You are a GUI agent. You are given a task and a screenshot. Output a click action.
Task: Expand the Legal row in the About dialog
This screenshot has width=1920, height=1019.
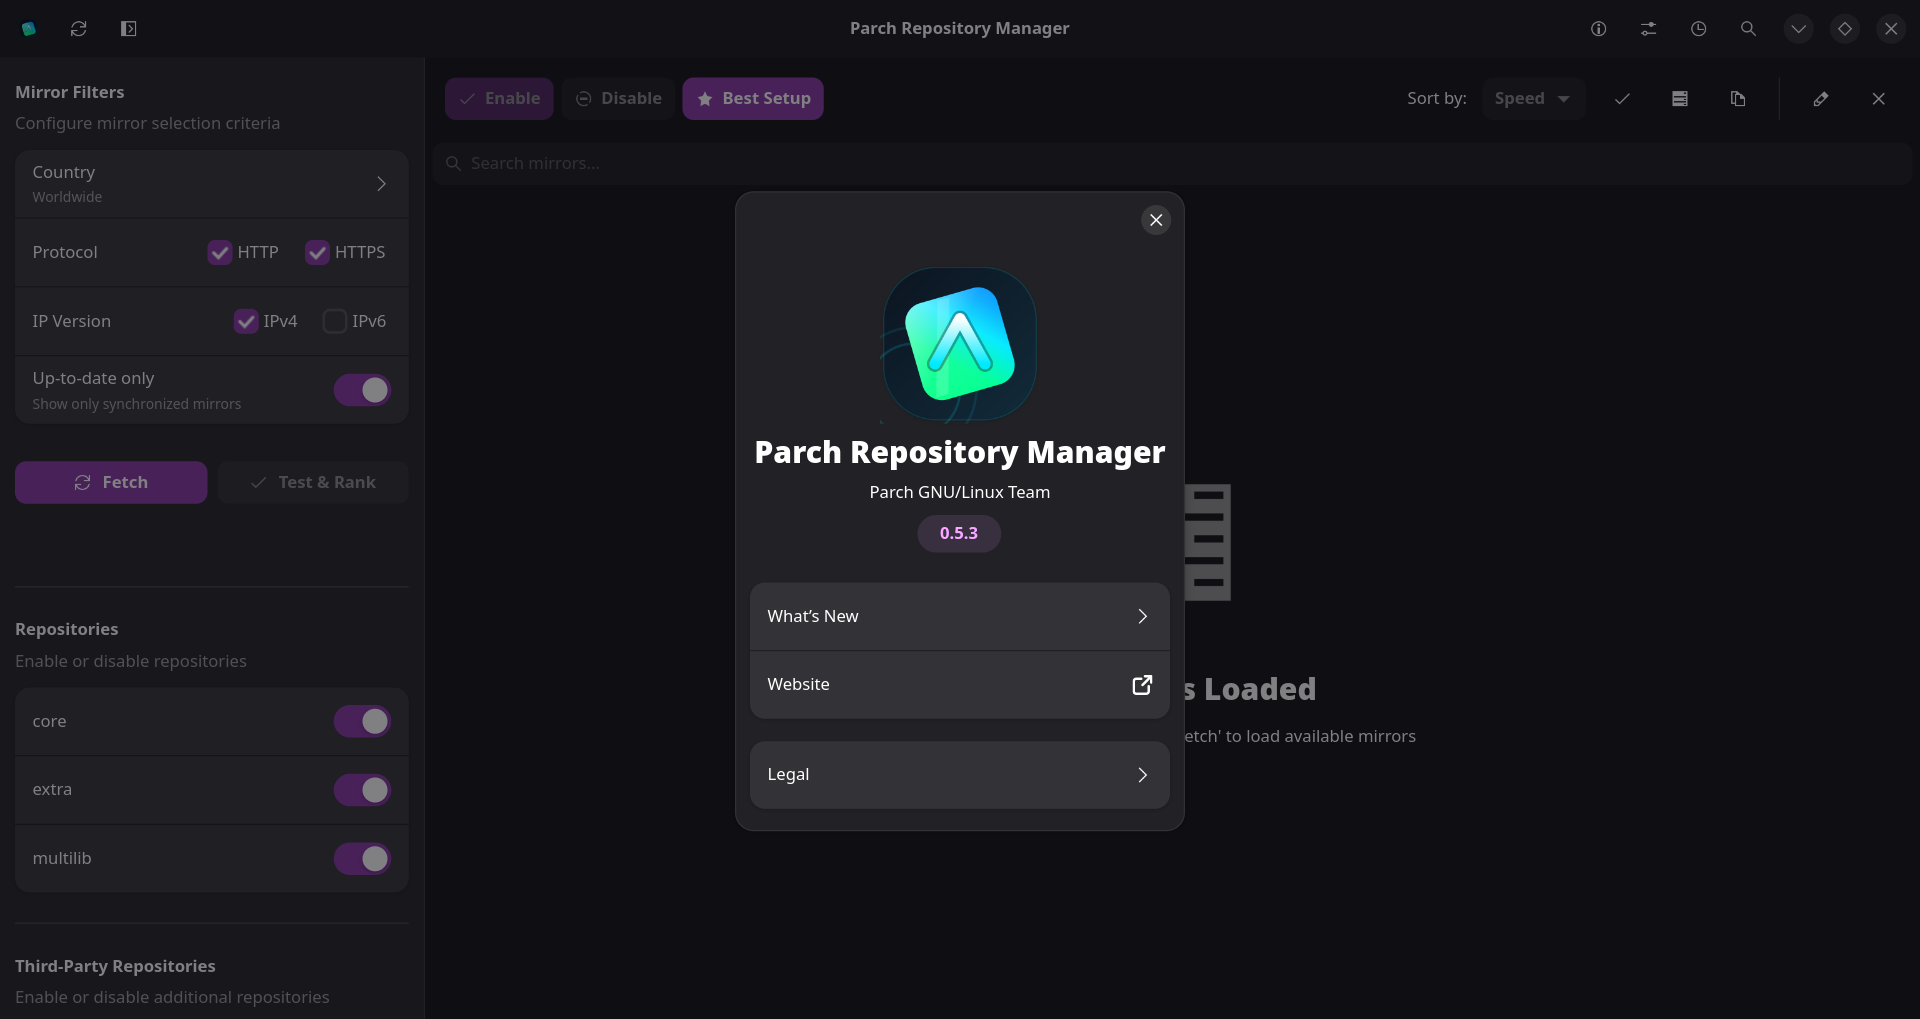[x=960, y=775]
